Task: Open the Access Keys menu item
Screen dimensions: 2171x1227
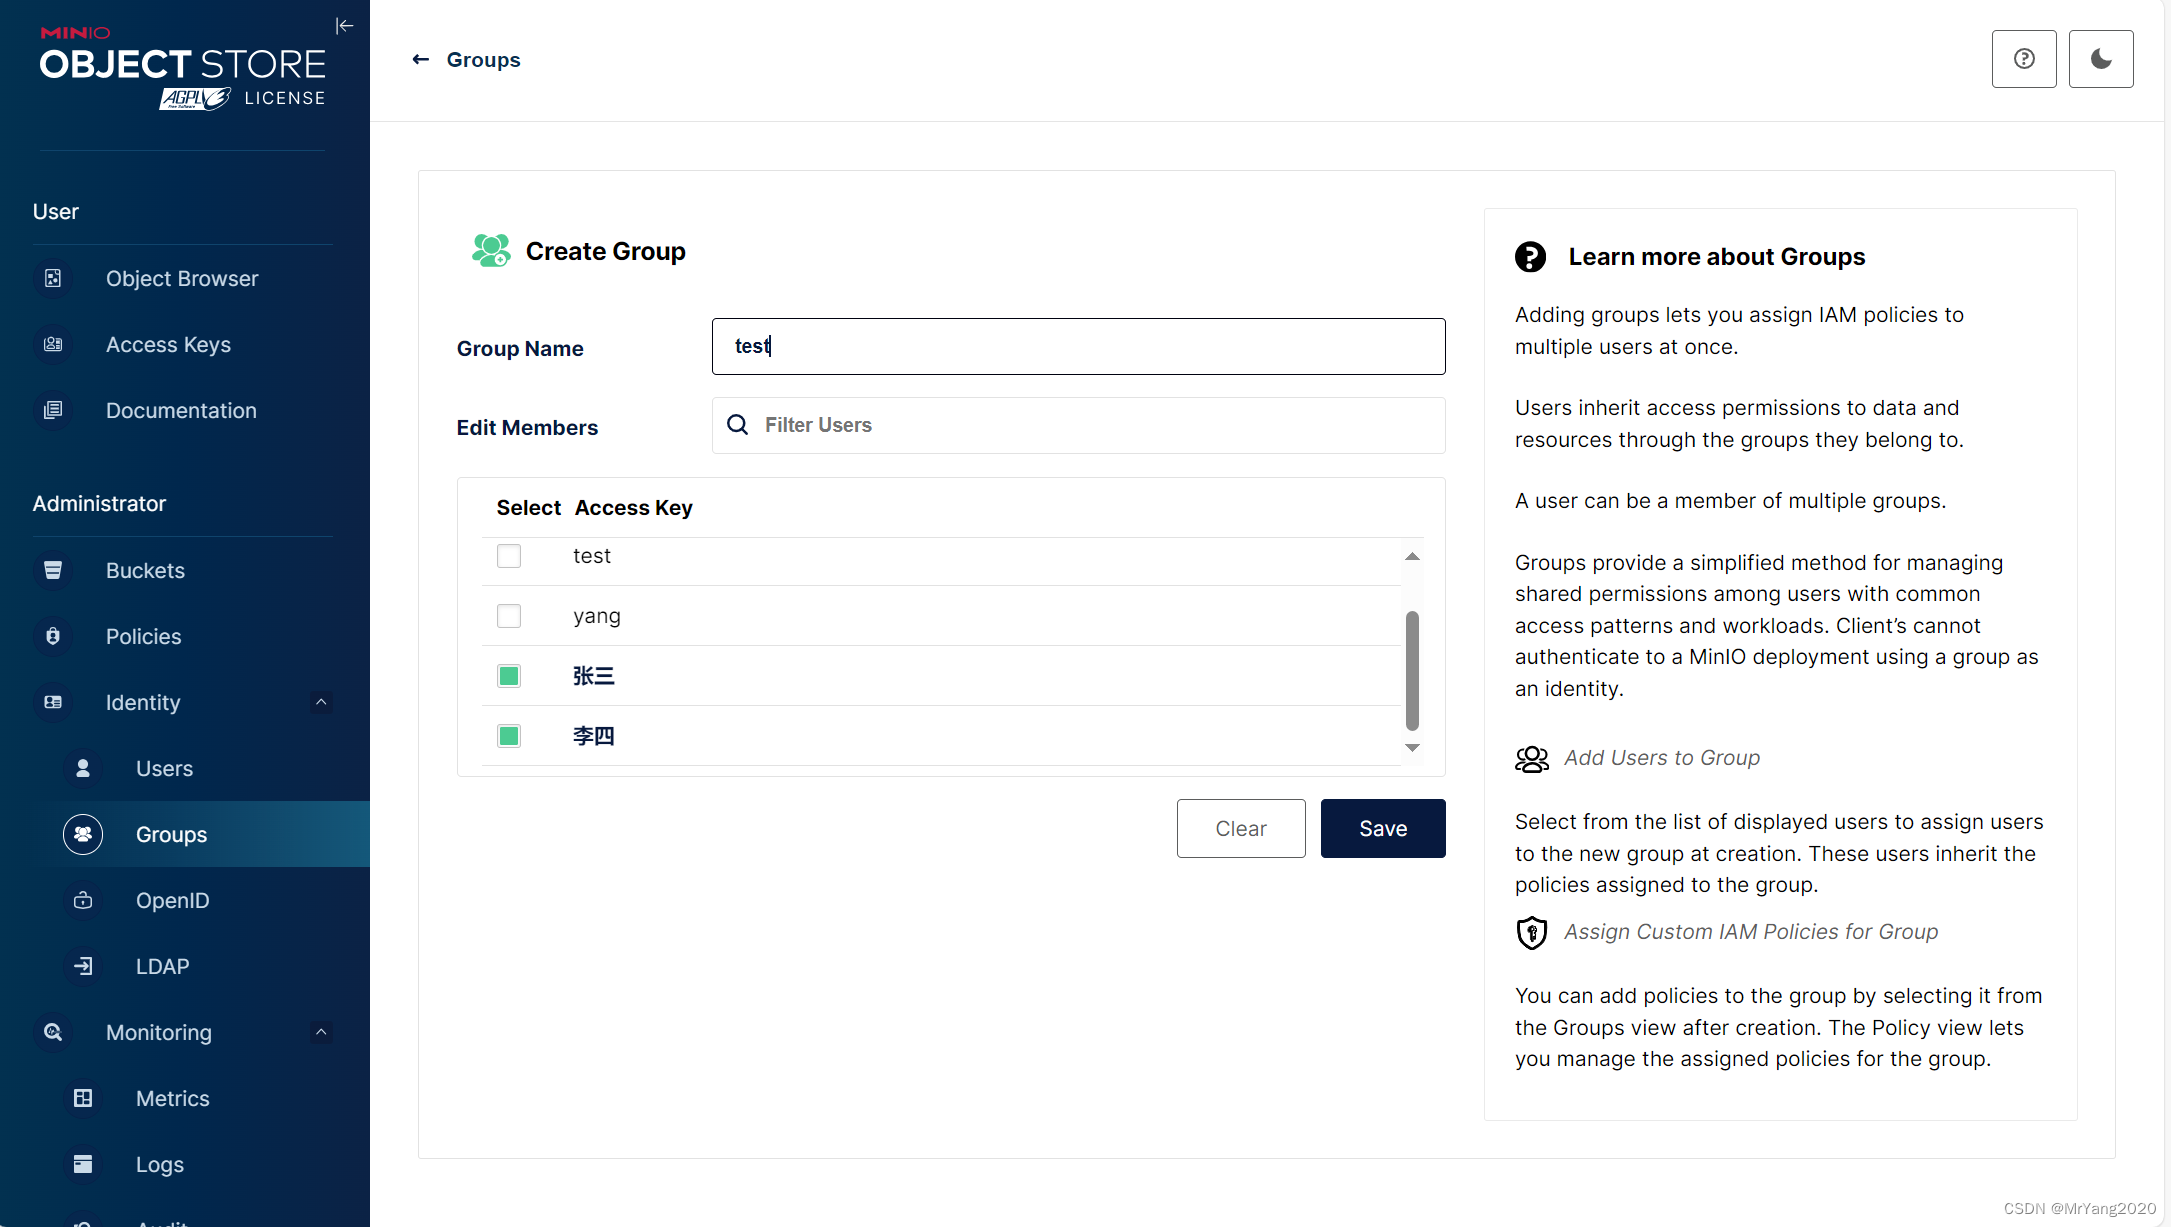Action: pyautogui.click(x=168, y=344)
